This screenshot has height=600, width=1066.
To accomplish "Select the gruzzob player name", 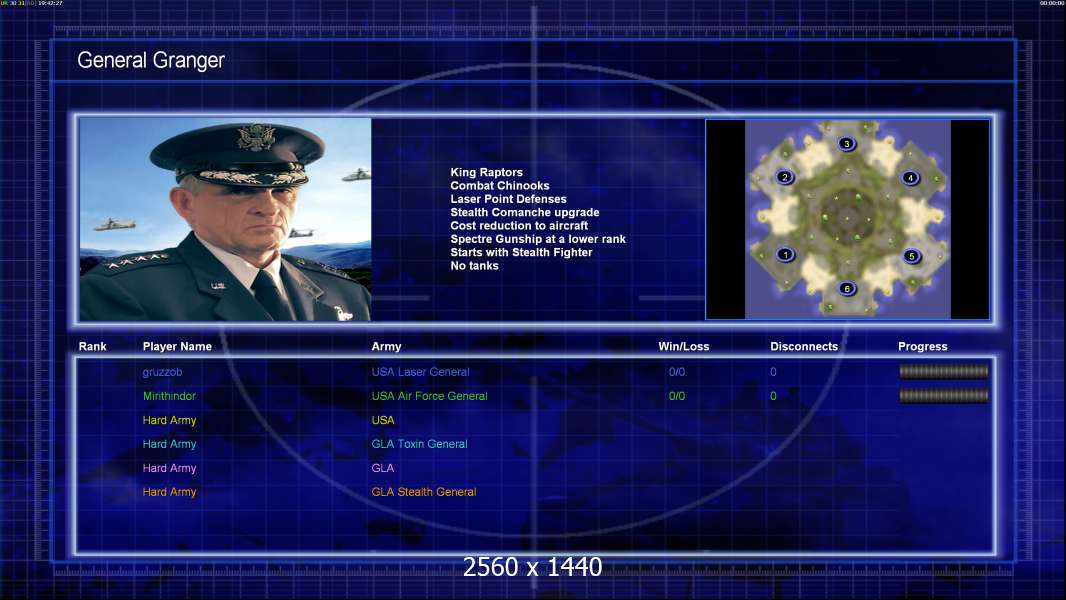I will 162,372.
